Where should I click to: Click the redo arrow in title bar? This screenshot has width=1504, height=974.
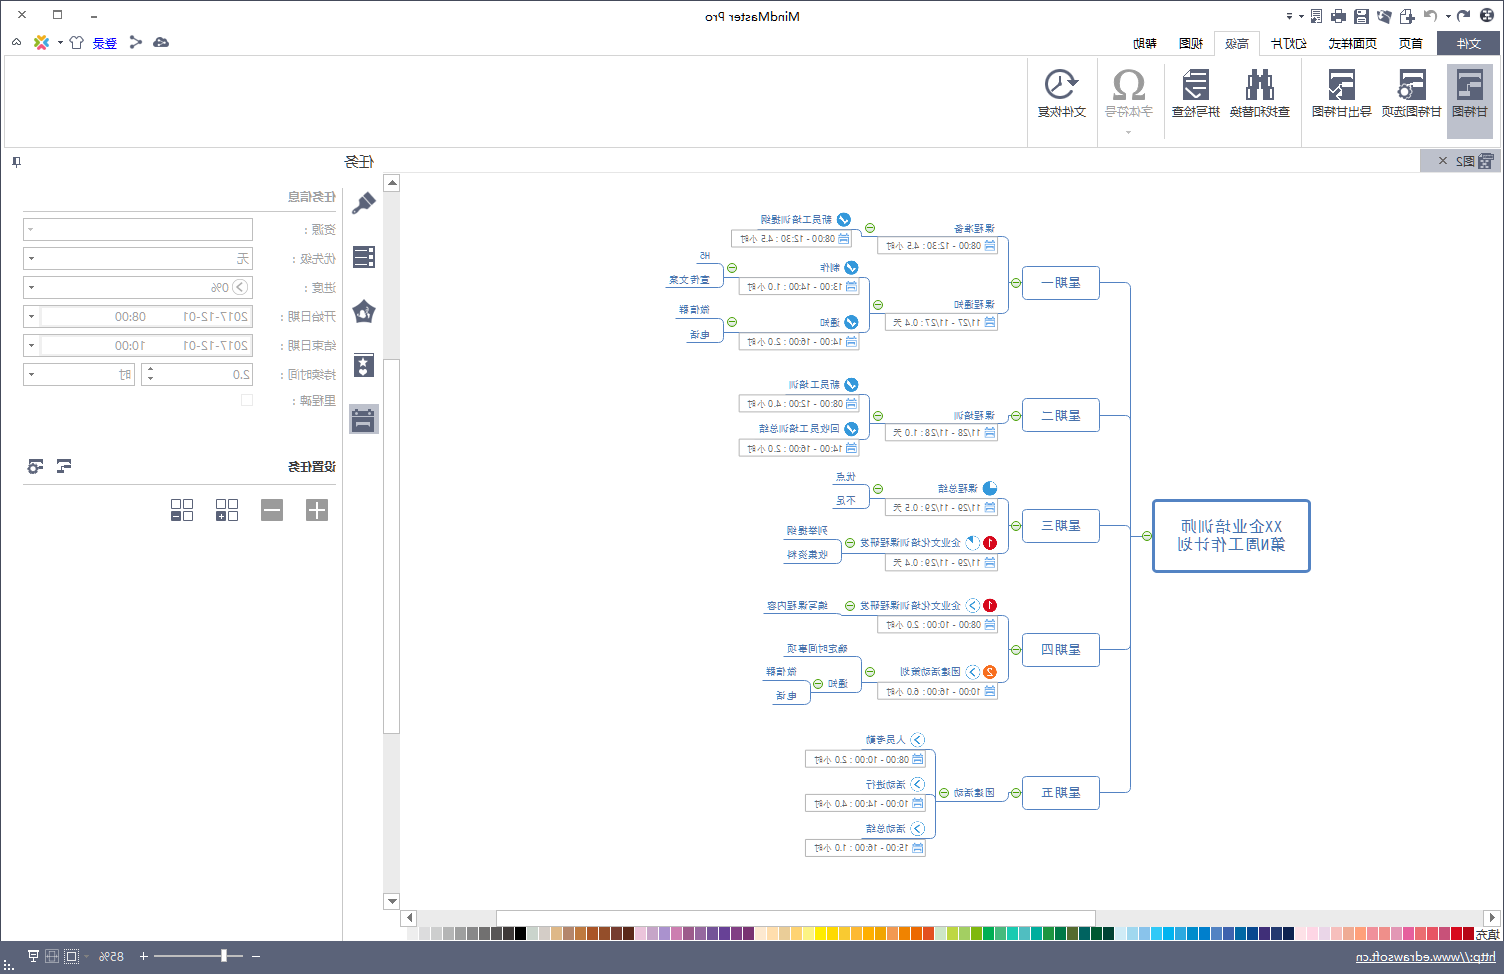tap(1464, 16)
